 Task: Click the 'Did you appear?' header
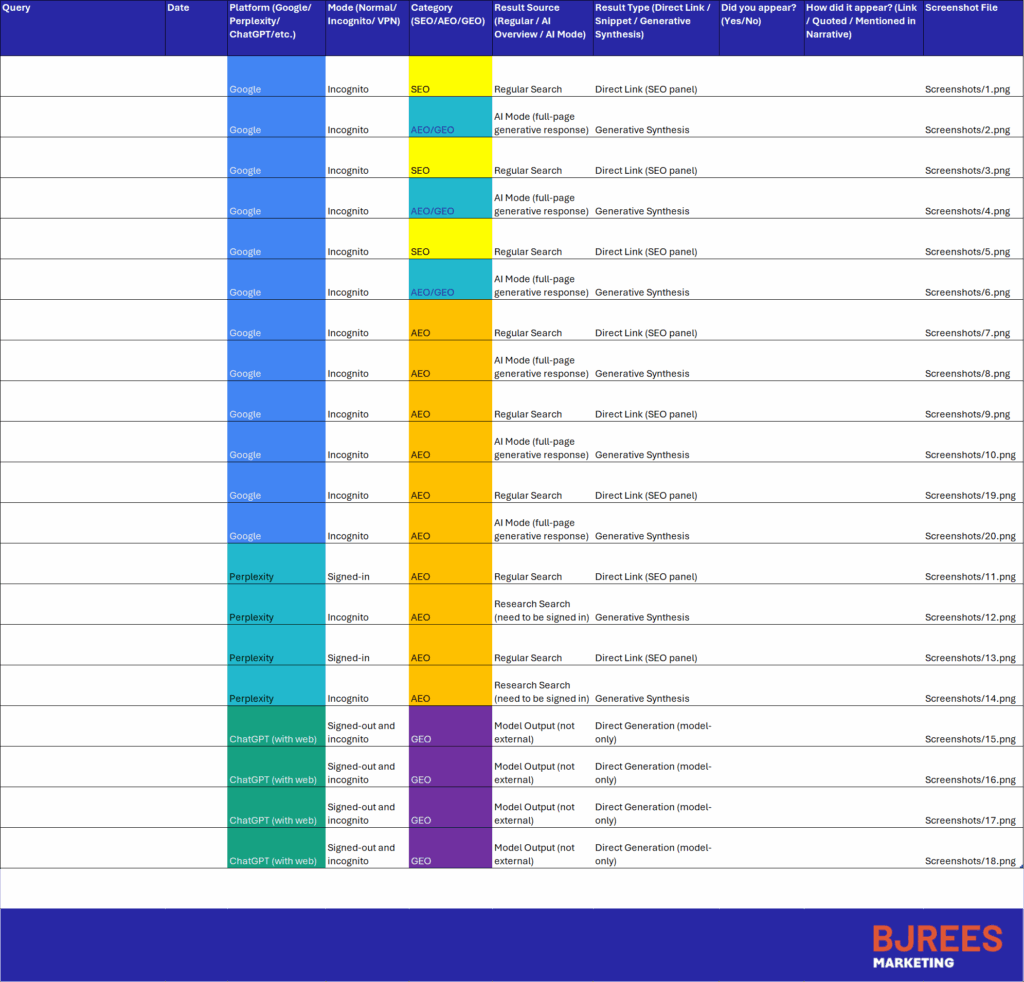(x=761, y=27)
